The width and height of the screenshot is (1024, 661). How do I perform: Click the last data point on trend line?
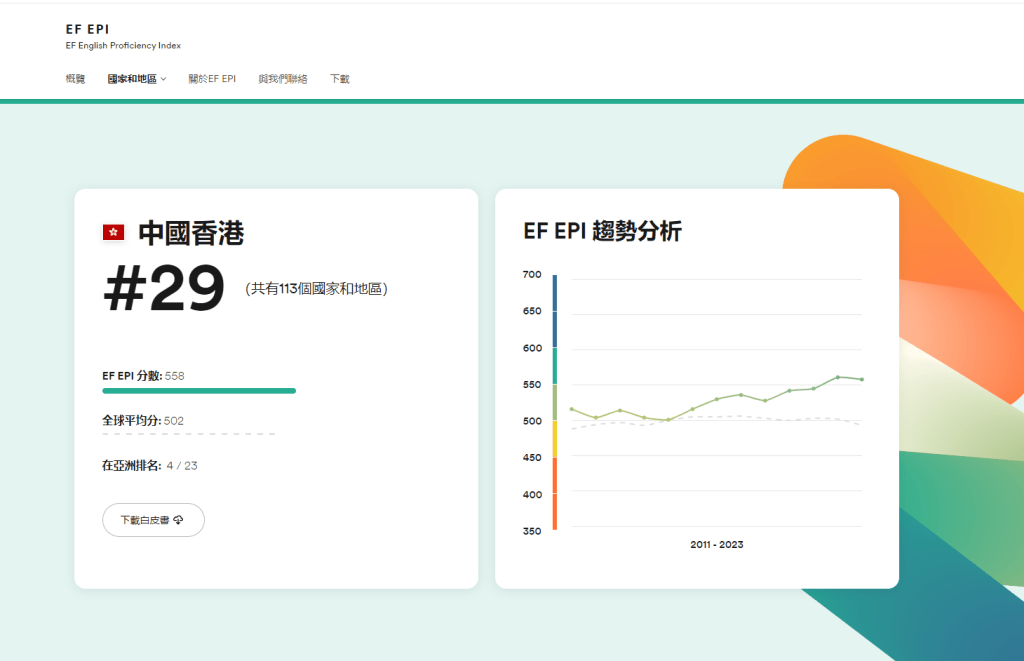tap(862, 379)
